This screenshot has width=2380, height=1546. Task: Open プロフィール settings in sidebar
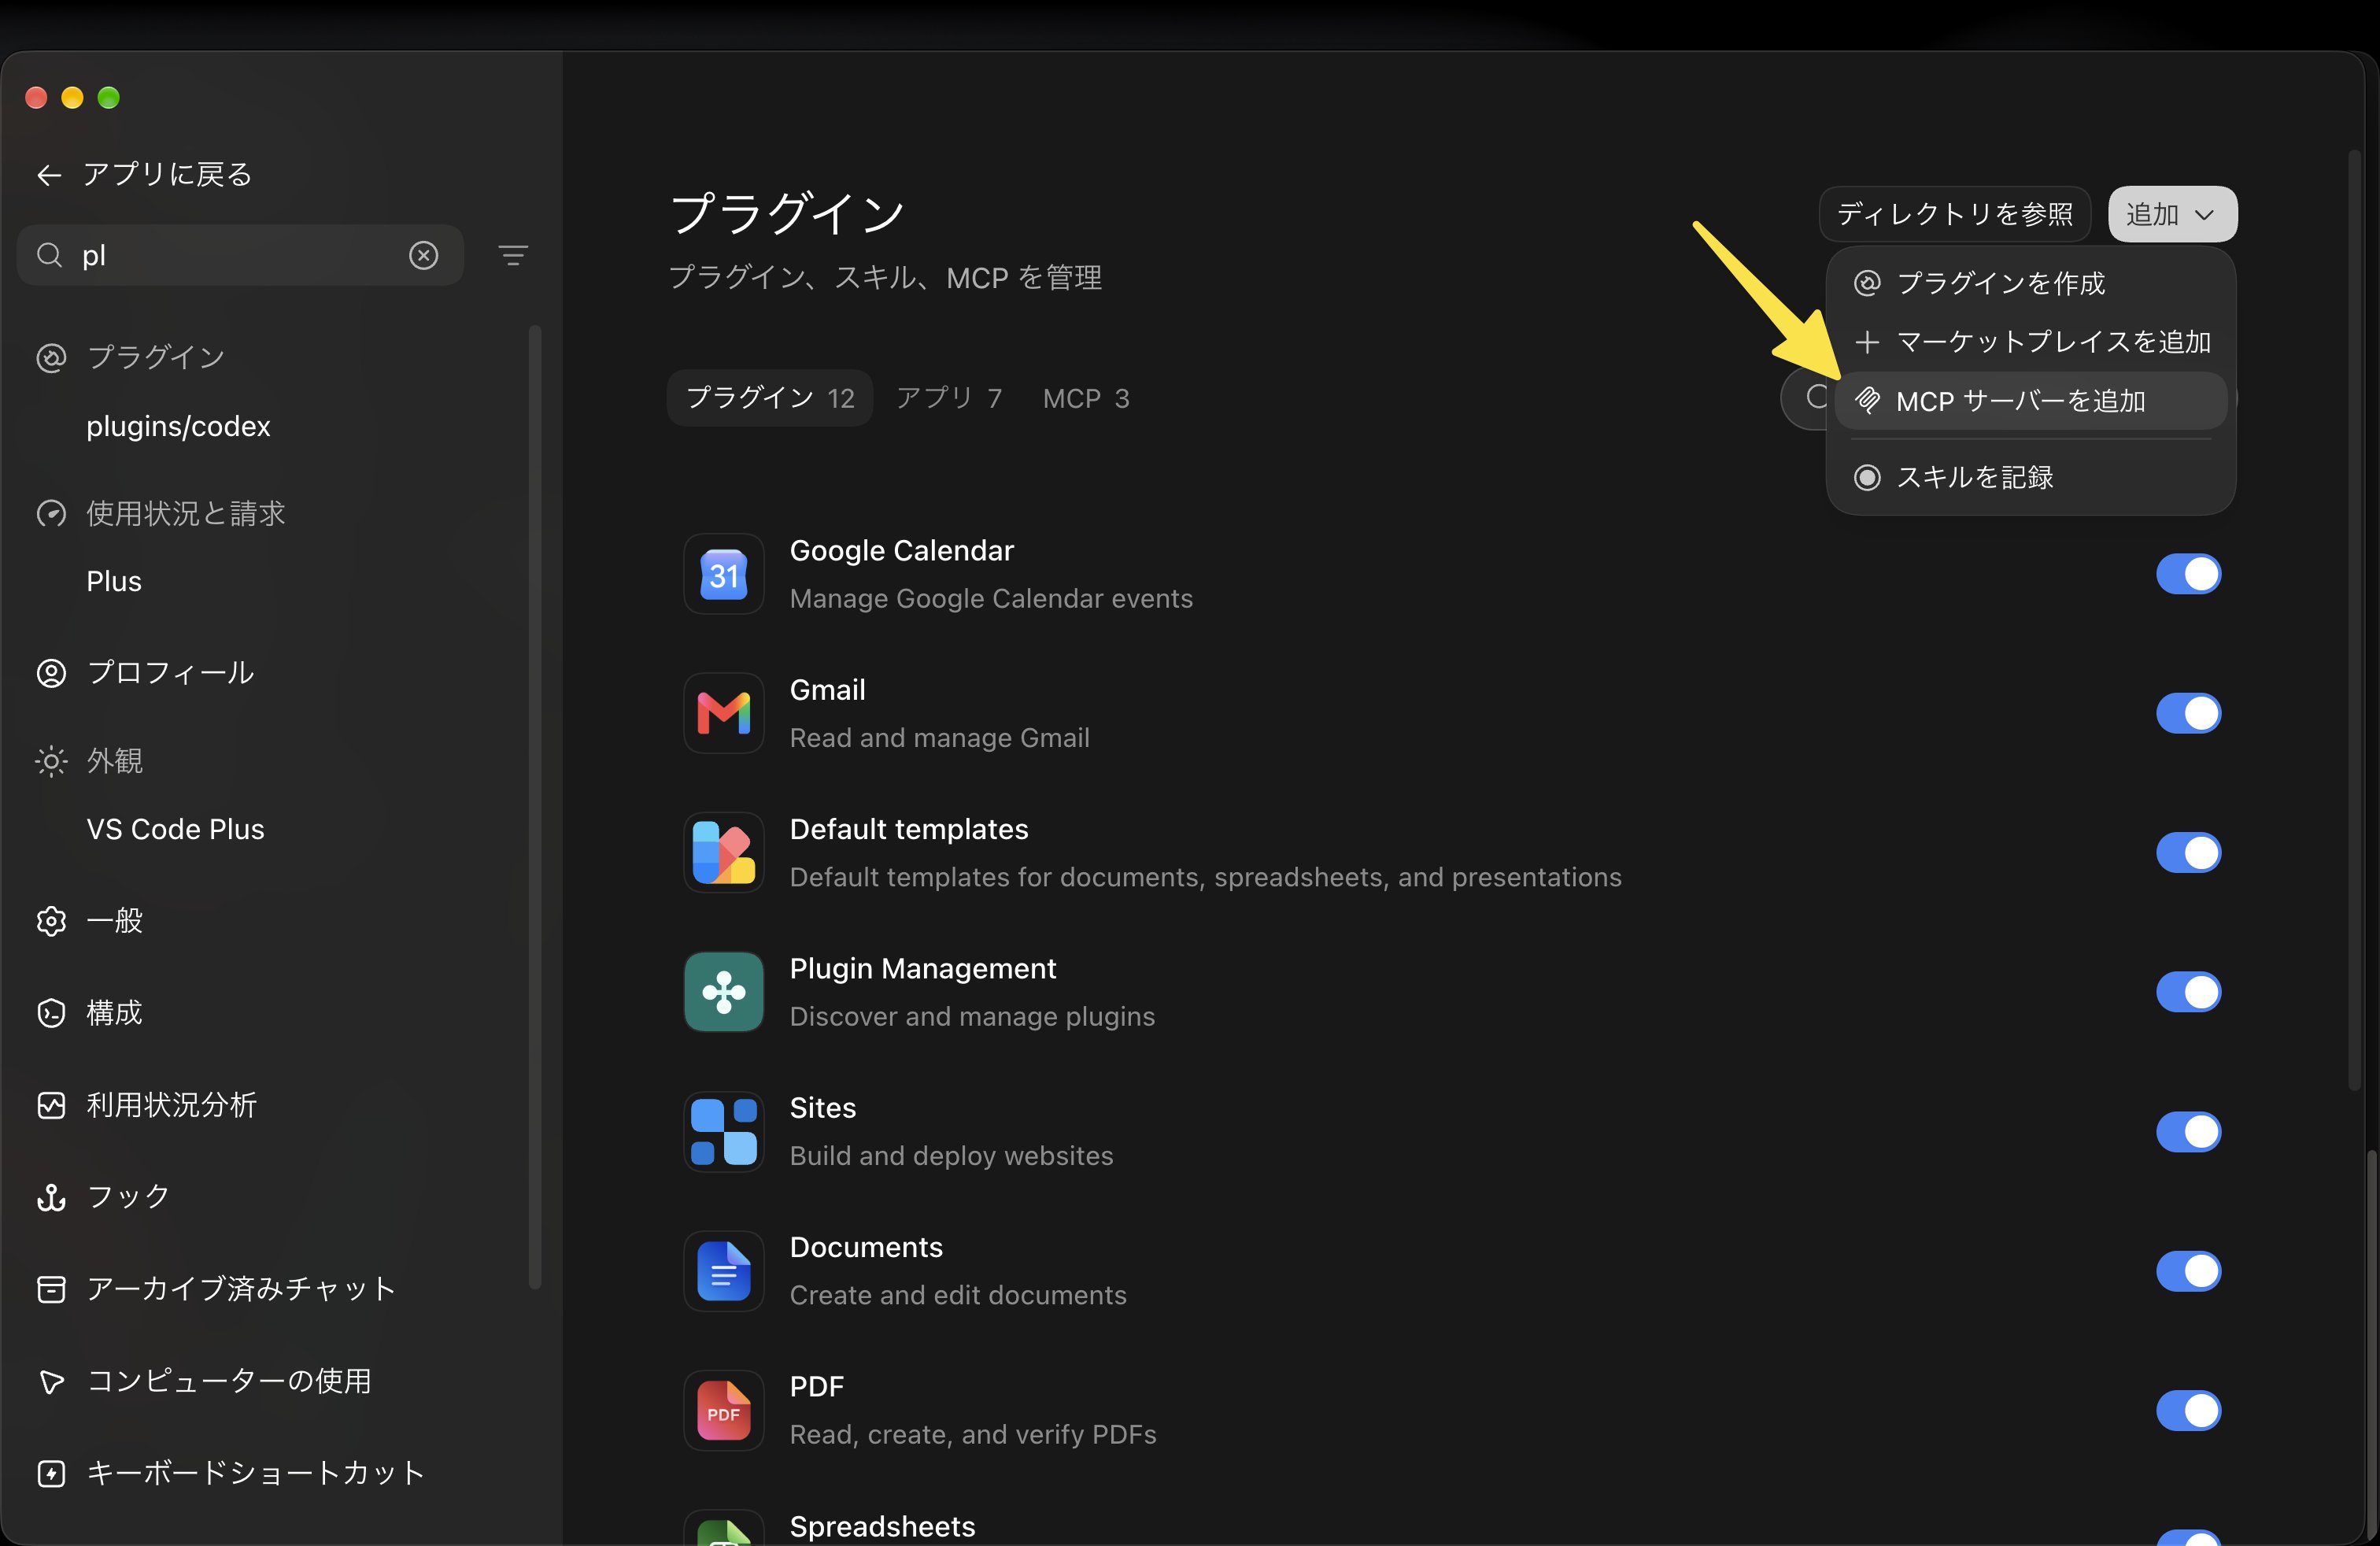coord(146,672)
